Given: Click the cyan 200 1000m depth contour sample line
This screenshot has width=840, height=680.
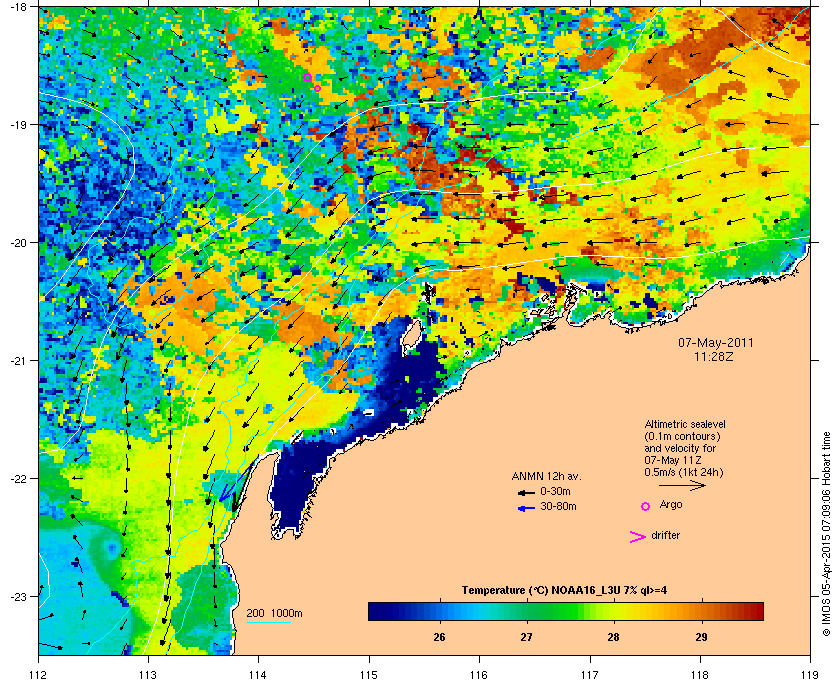Looking at the screenshot, I should click(x=269, y=623).
